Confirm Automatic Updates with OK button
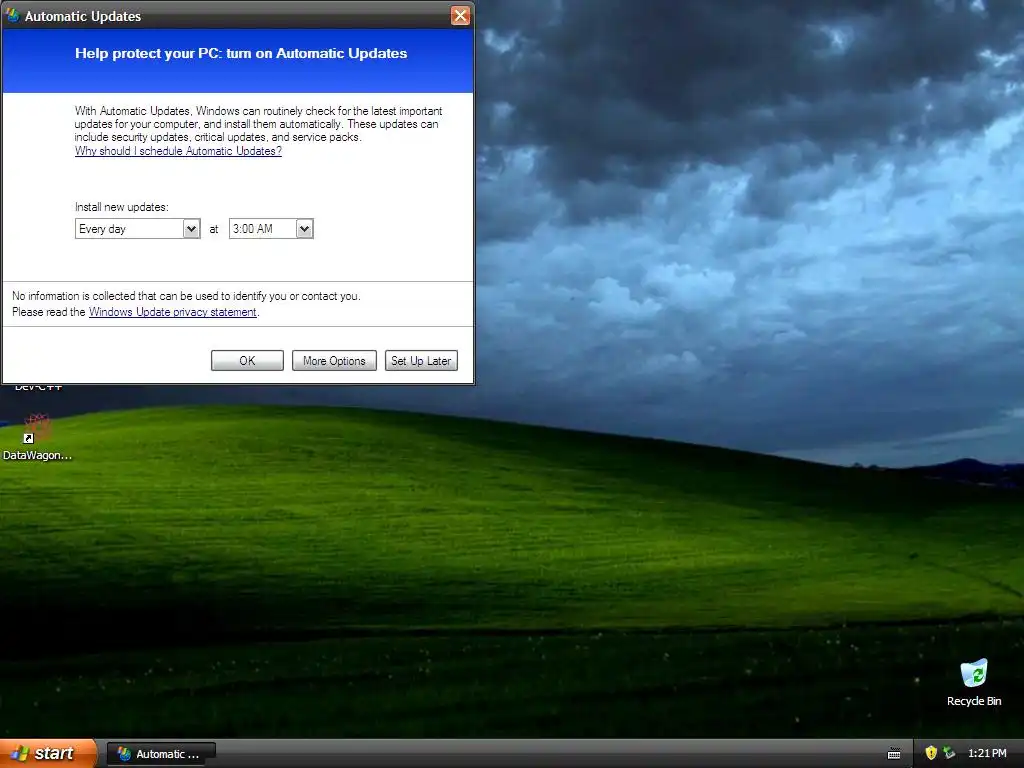1024x768 pixels. (x=247, y=360)
